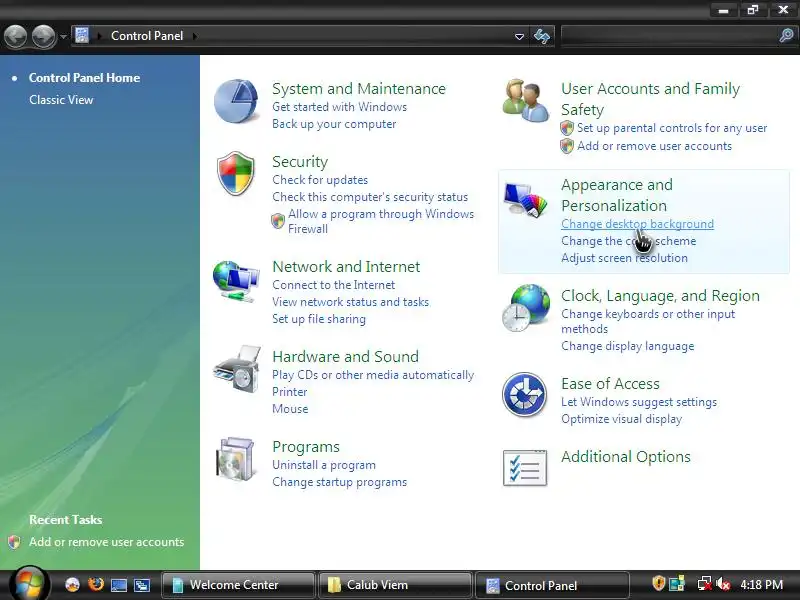
Task: Open the recent pages dropdown arrow
Action: coord(63,37)
